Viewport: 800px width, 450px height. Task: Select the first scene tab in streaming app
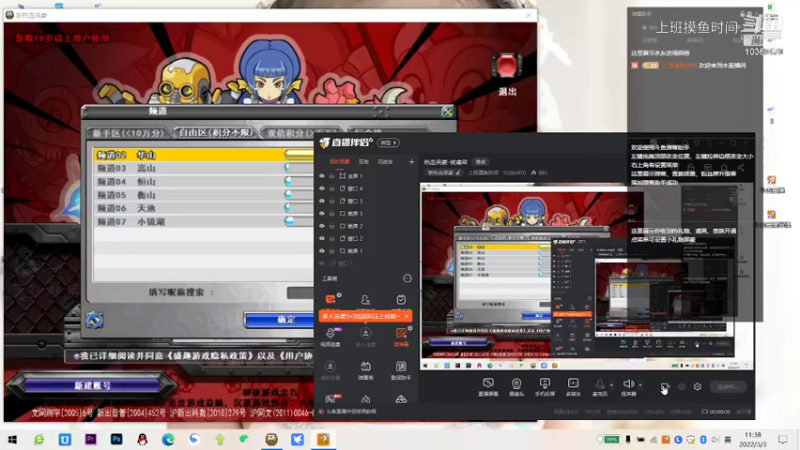click(339, 162)
